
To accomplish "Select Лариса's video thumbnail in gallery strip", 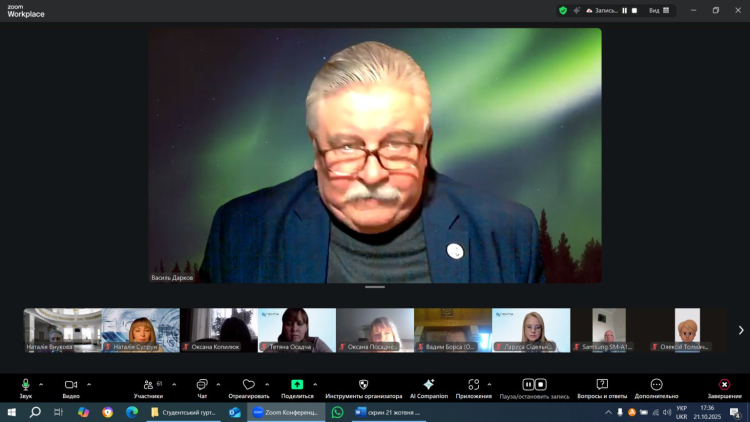I will [531, 329].
